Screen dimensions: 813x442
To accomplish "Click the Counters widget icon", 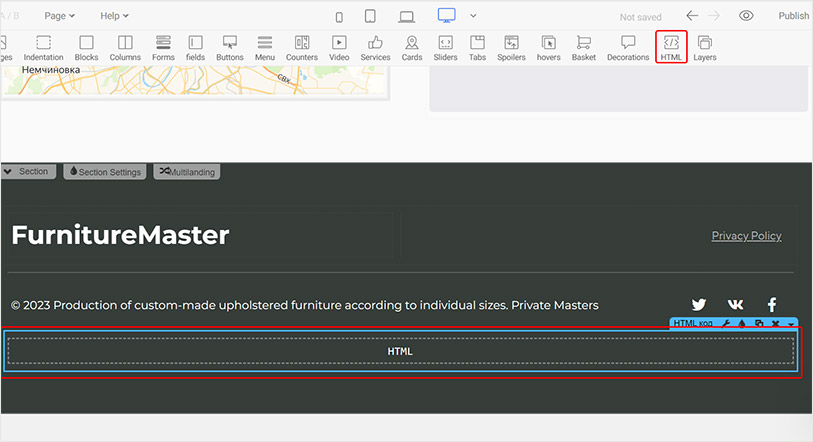I will pyautogui.click(x=301, y=47).
